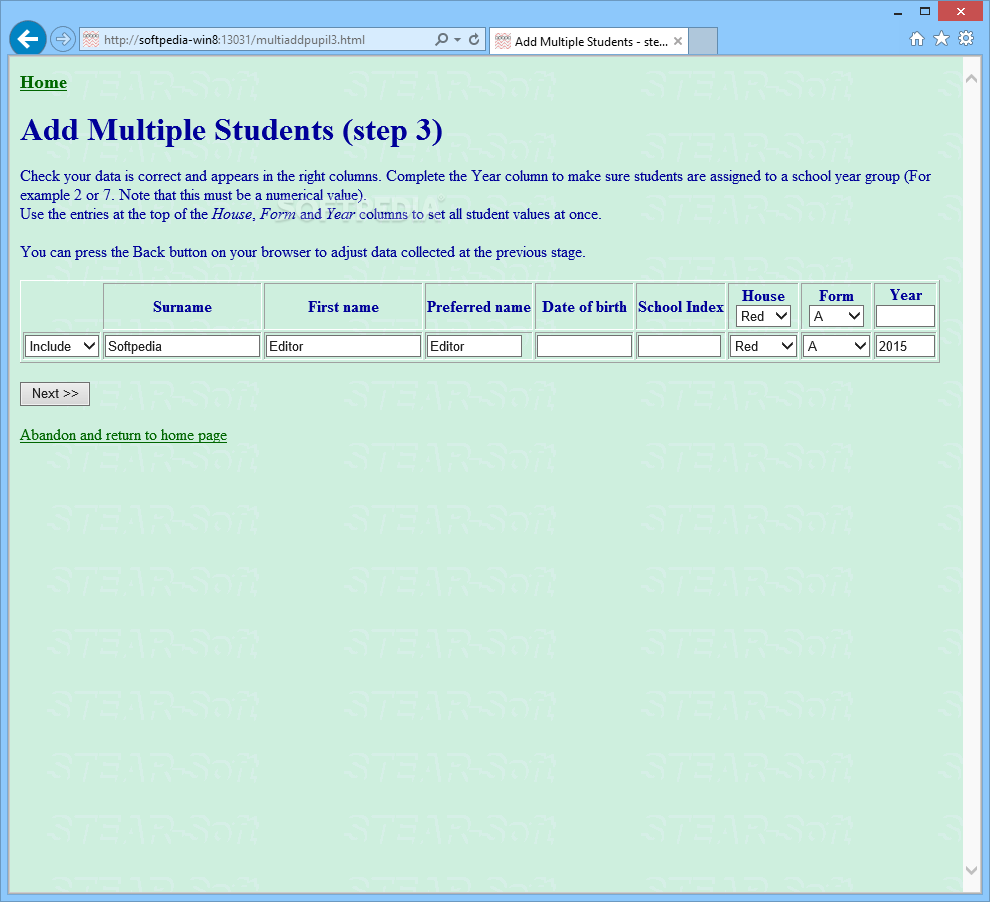Screen dimensions: 990x902
Task: Open the student row Form dropdown
Action: (836, 346)
